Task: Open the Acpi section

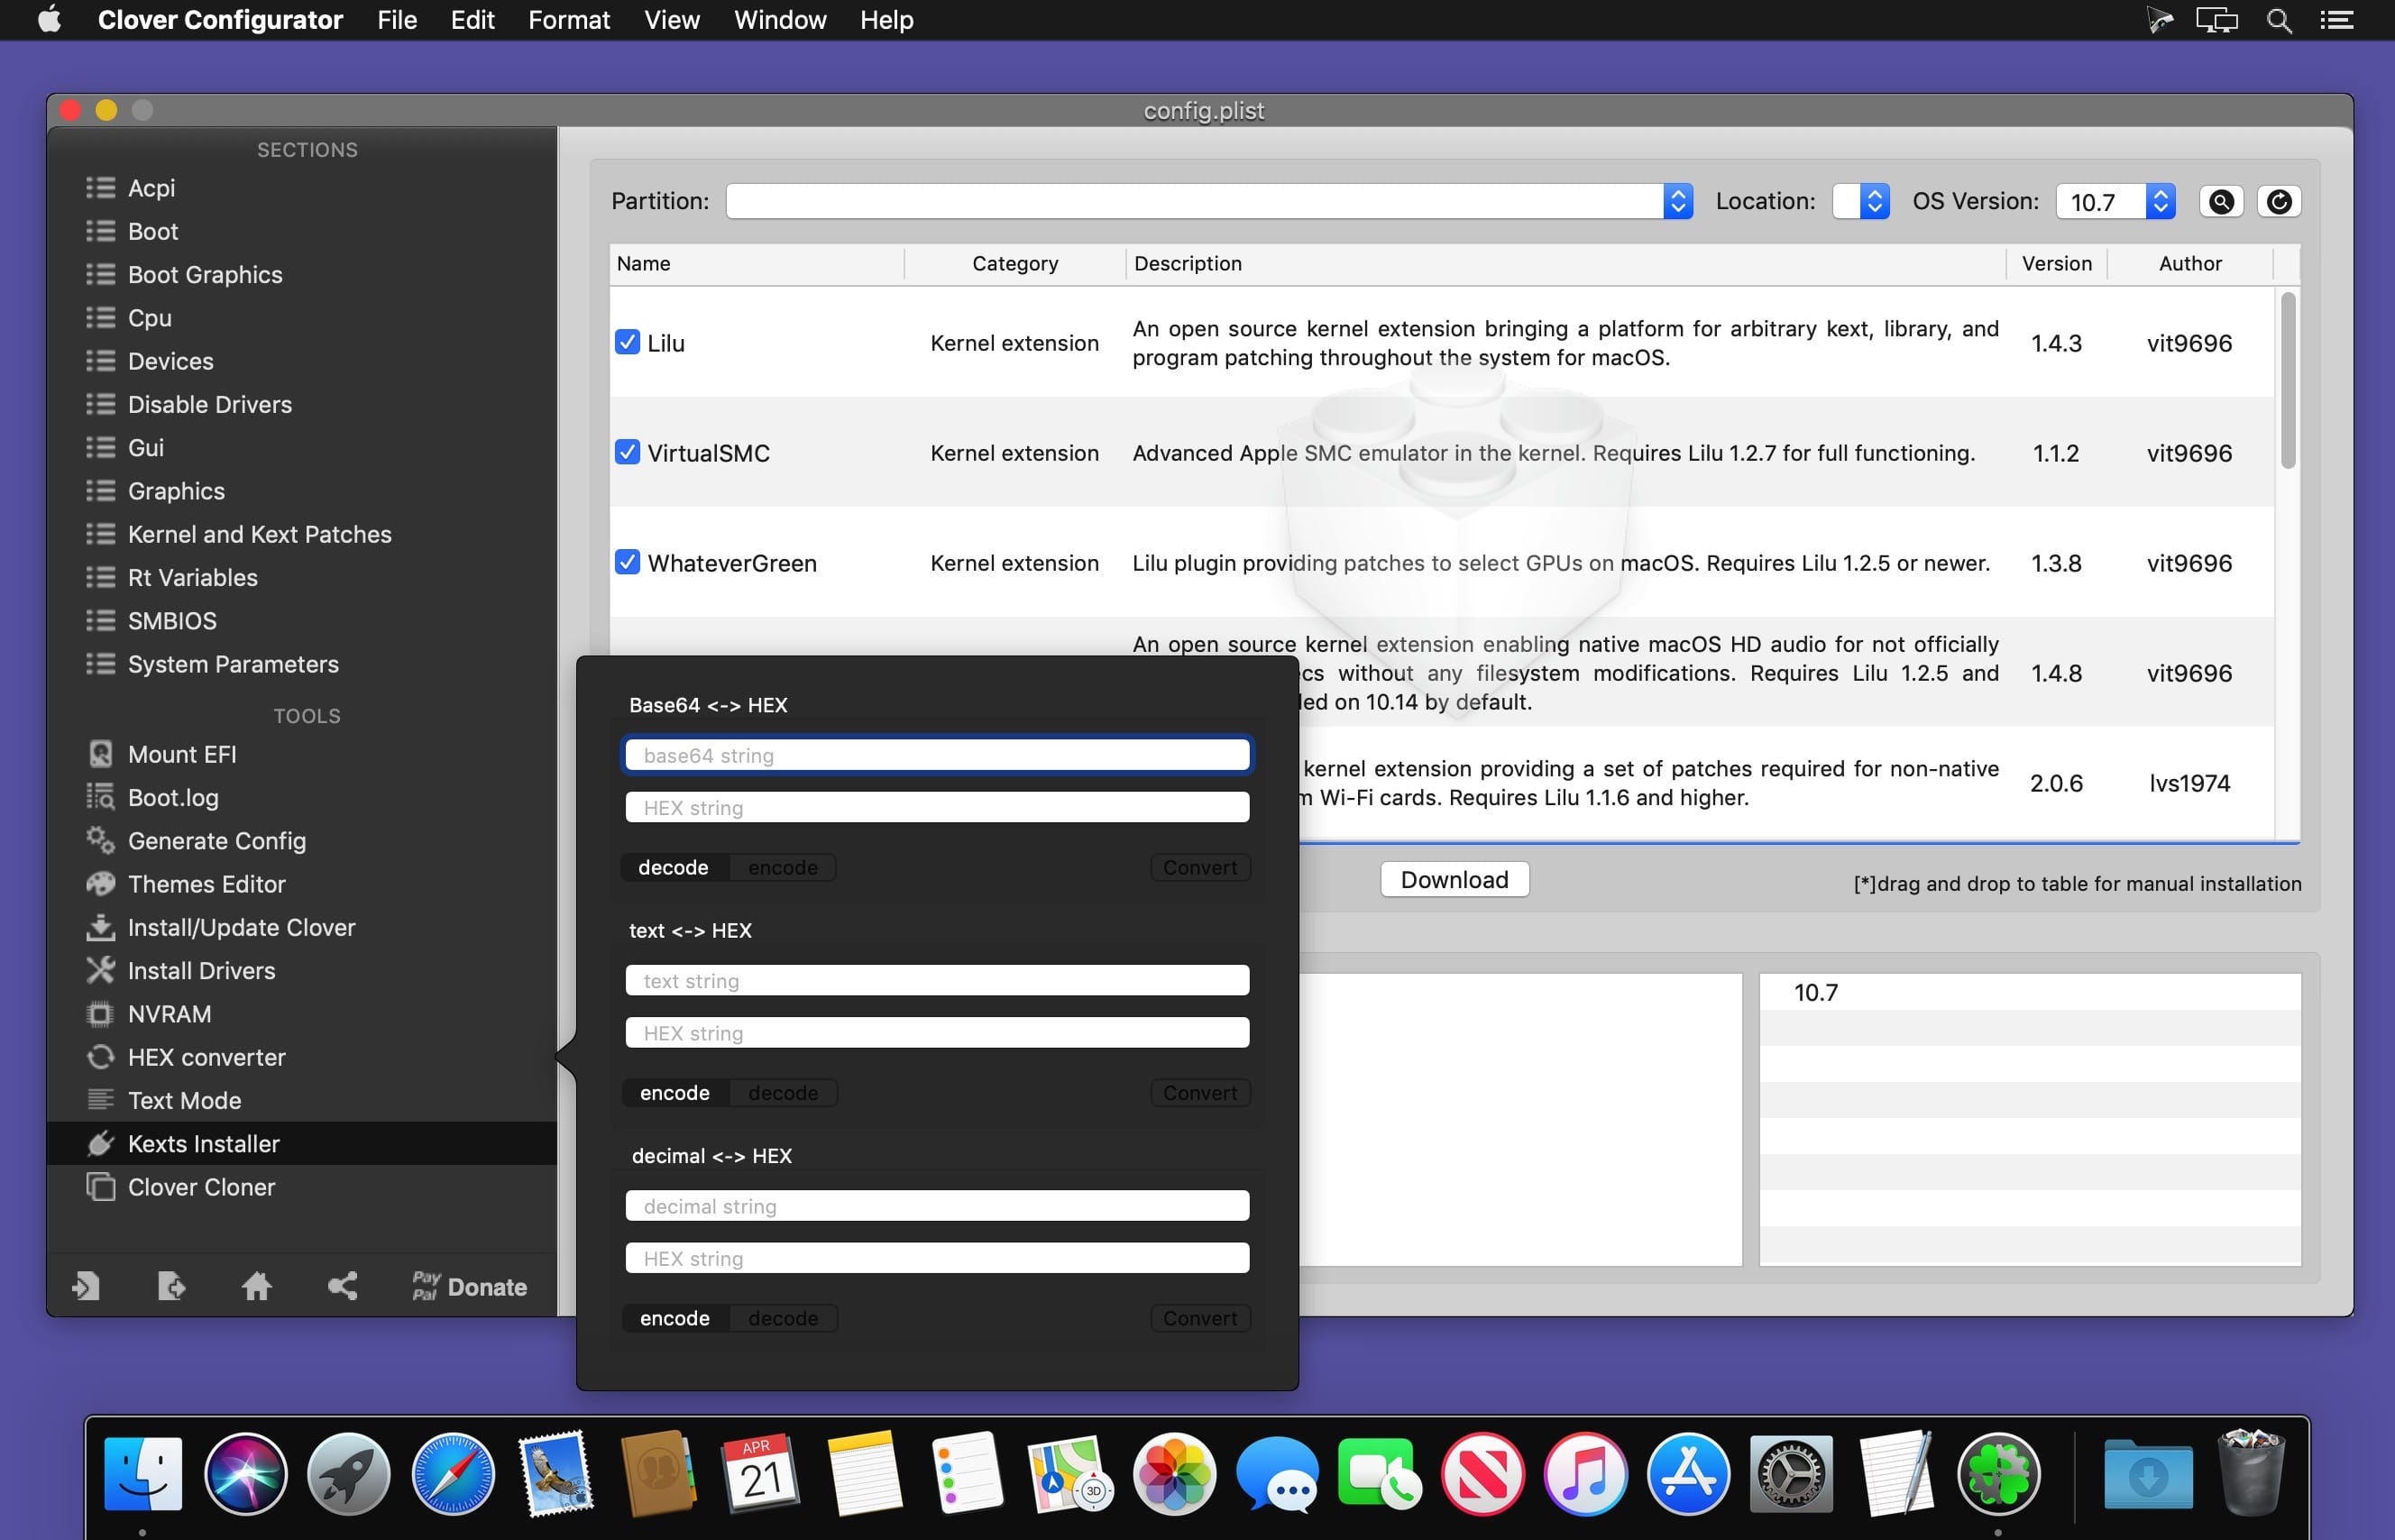Action: tap(151, 188)
